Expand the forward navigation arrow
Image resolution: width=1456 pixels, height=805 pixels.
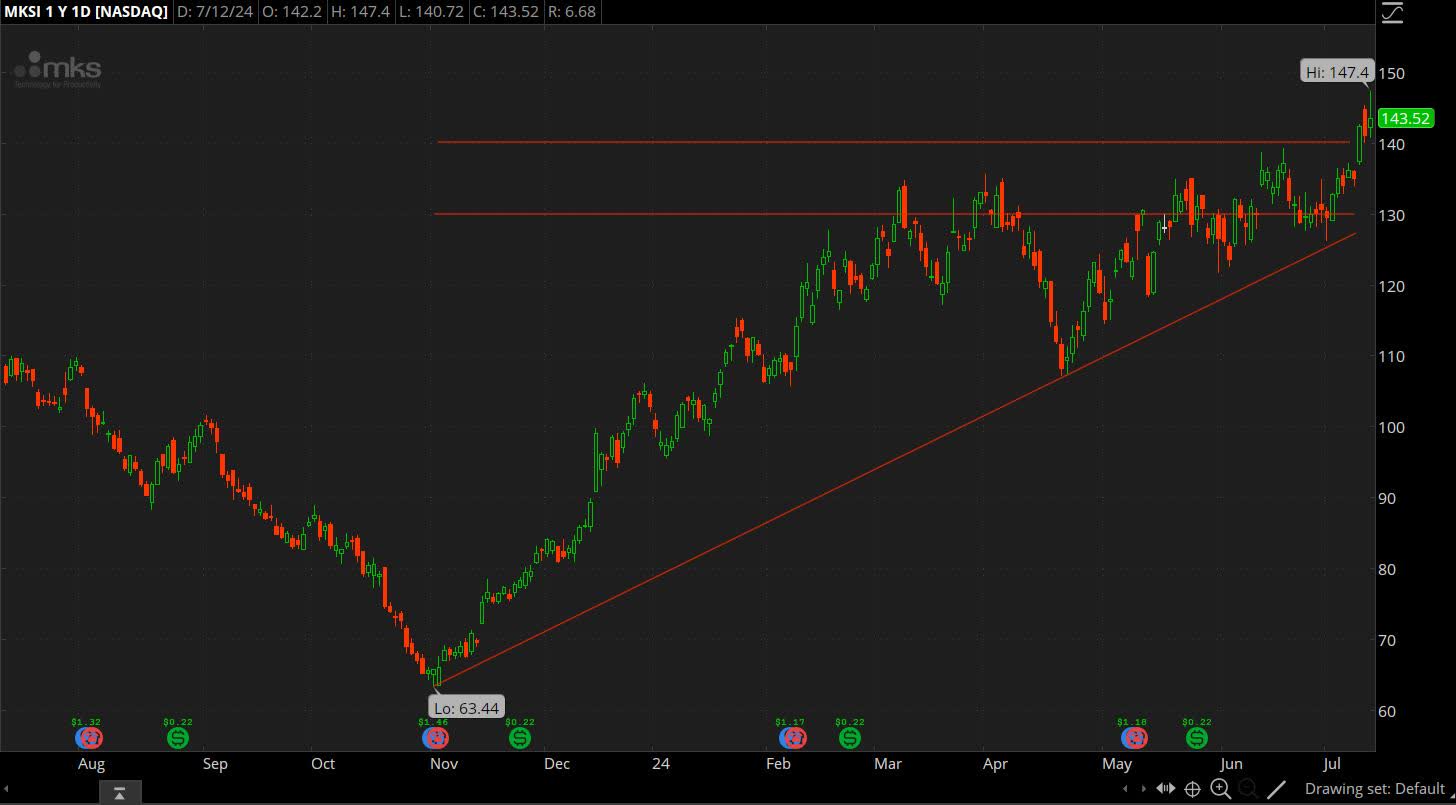tap(1144, 789)
